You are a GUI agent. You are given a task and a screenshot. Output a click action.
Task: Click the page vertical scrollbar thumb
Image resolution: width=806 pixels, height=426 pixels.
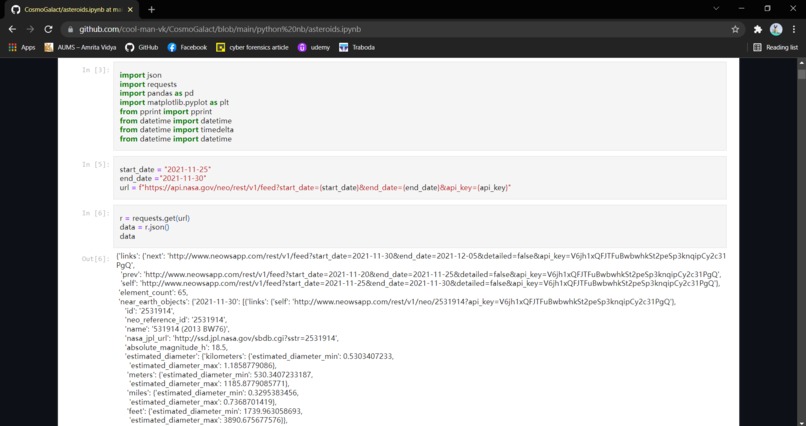[801, 74]
